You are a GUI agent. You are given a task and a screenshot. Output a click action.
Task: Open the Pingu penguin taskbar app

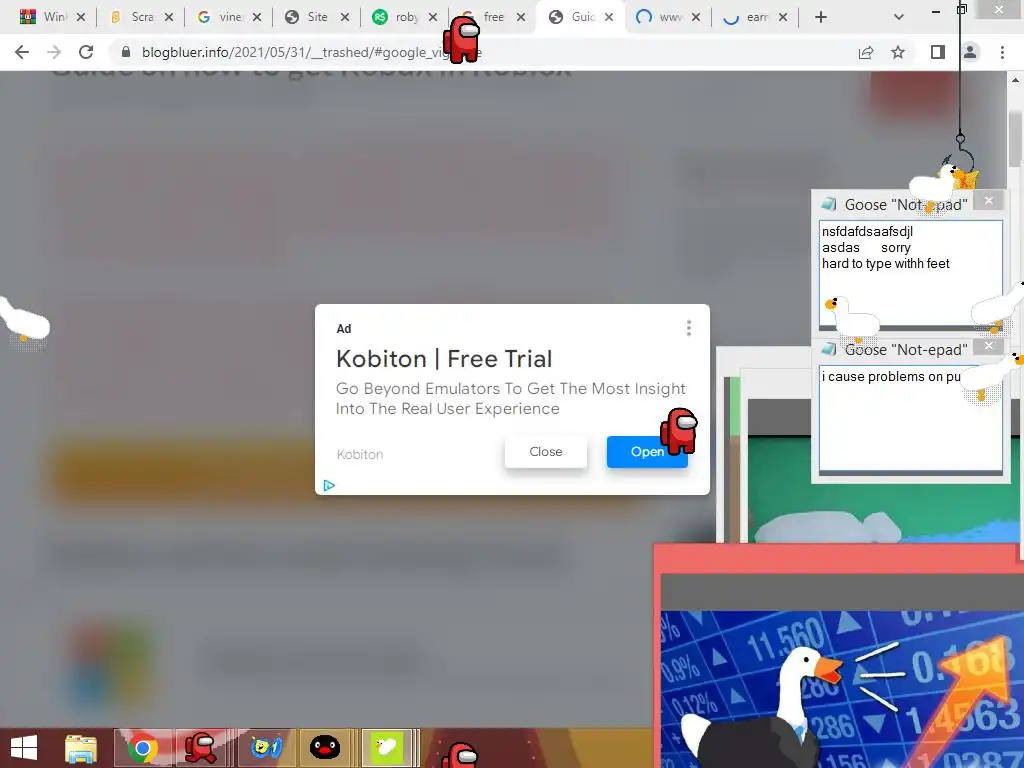click(x=325, y=747)
